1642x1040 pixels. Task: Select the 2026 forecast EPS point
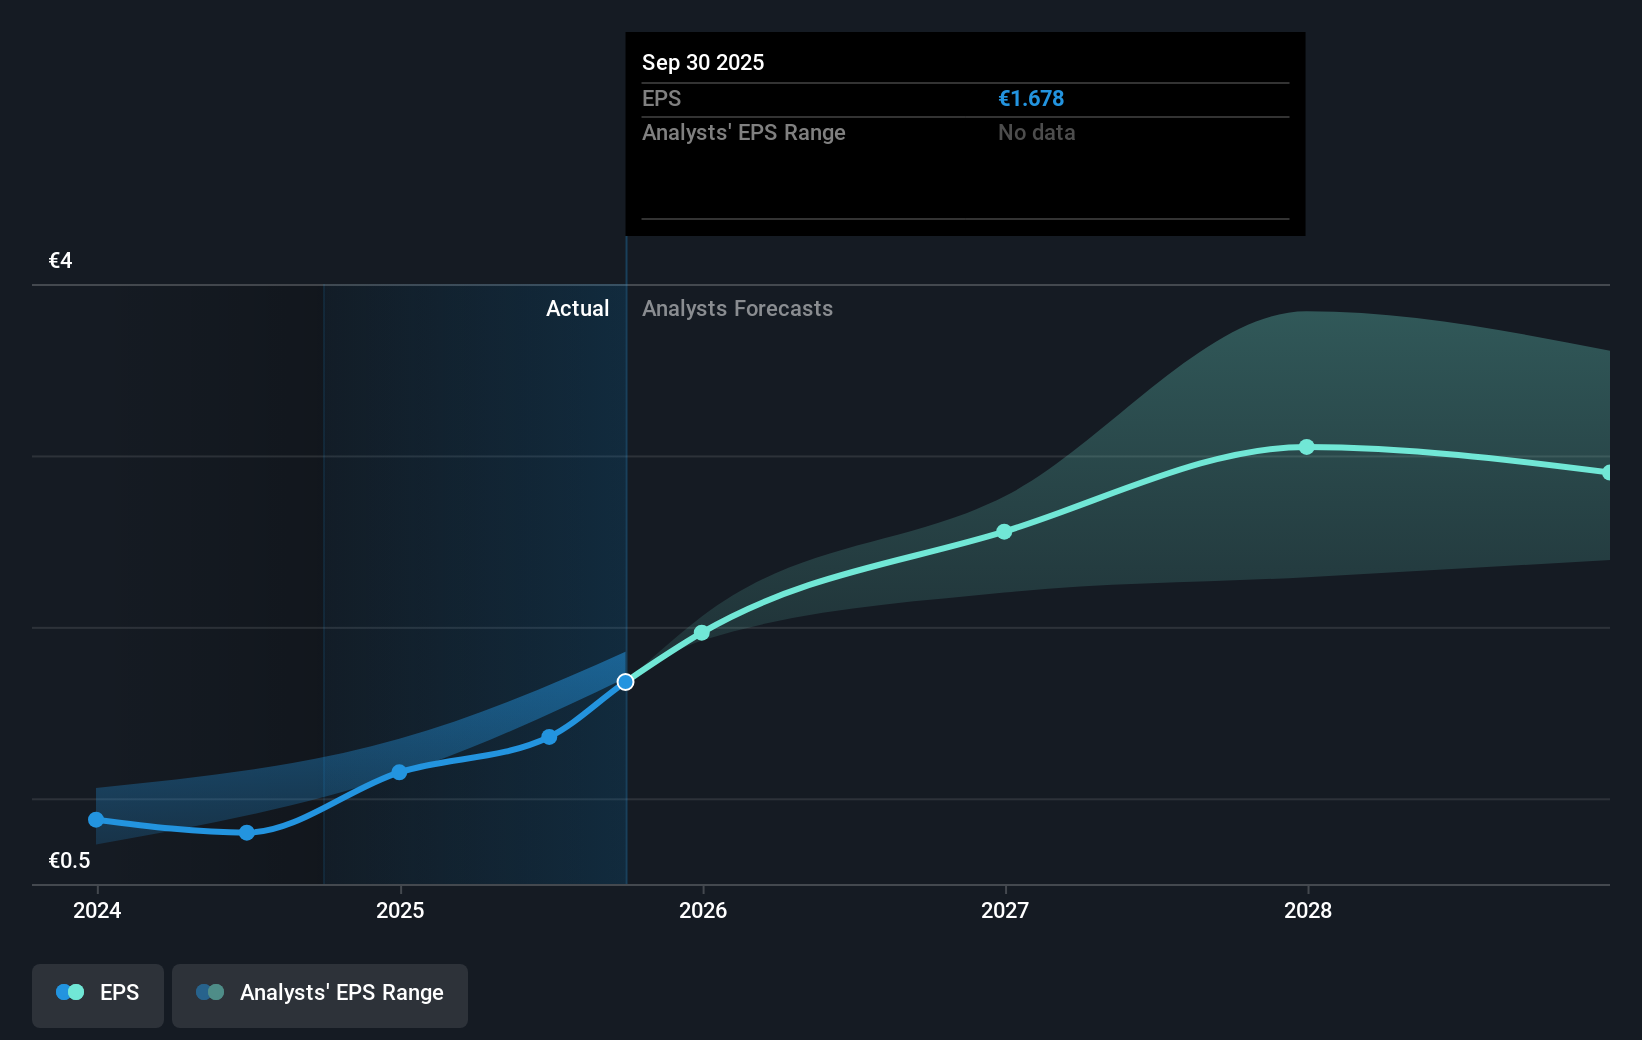coord(702,633)
